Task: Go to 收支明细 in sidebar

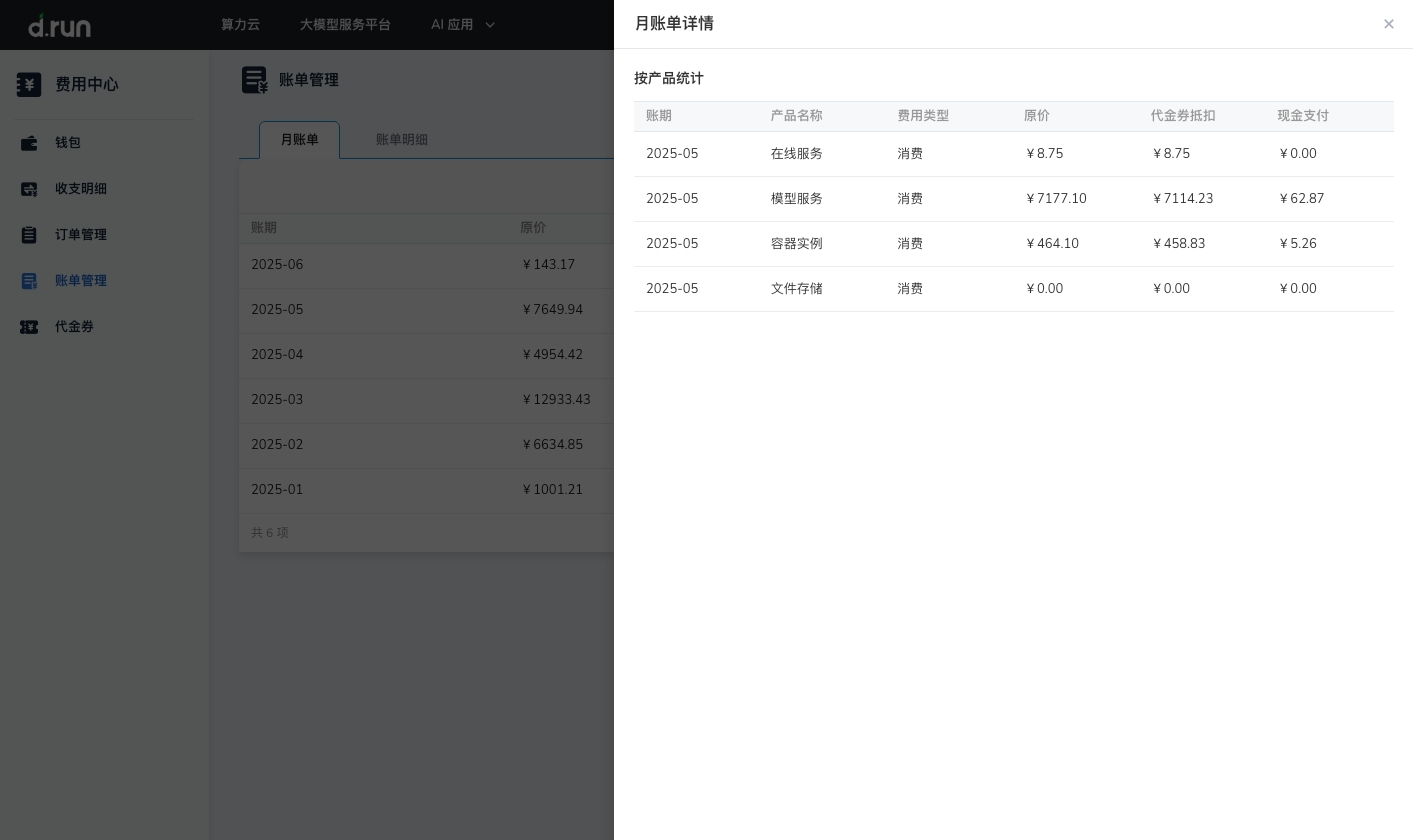Action: (x=81, y=189)
